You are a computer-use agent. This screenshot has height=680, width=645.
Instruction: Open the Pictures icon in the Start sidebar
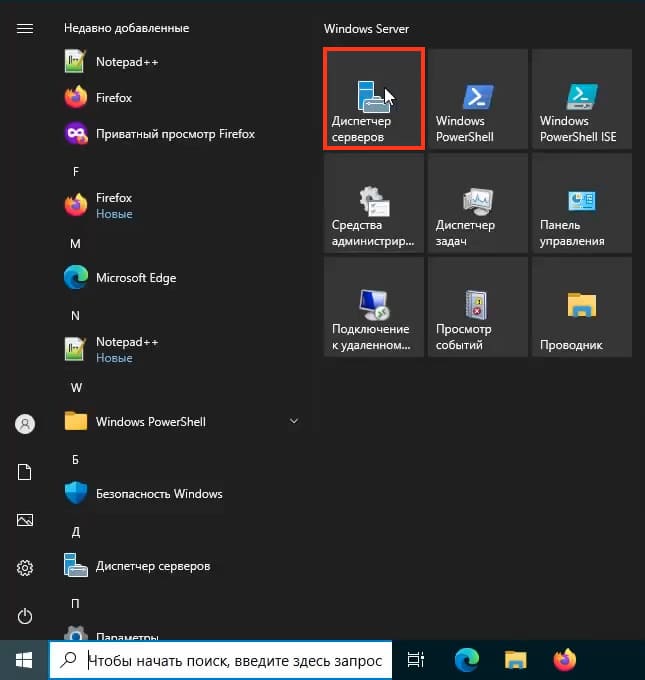coord(25,520)
